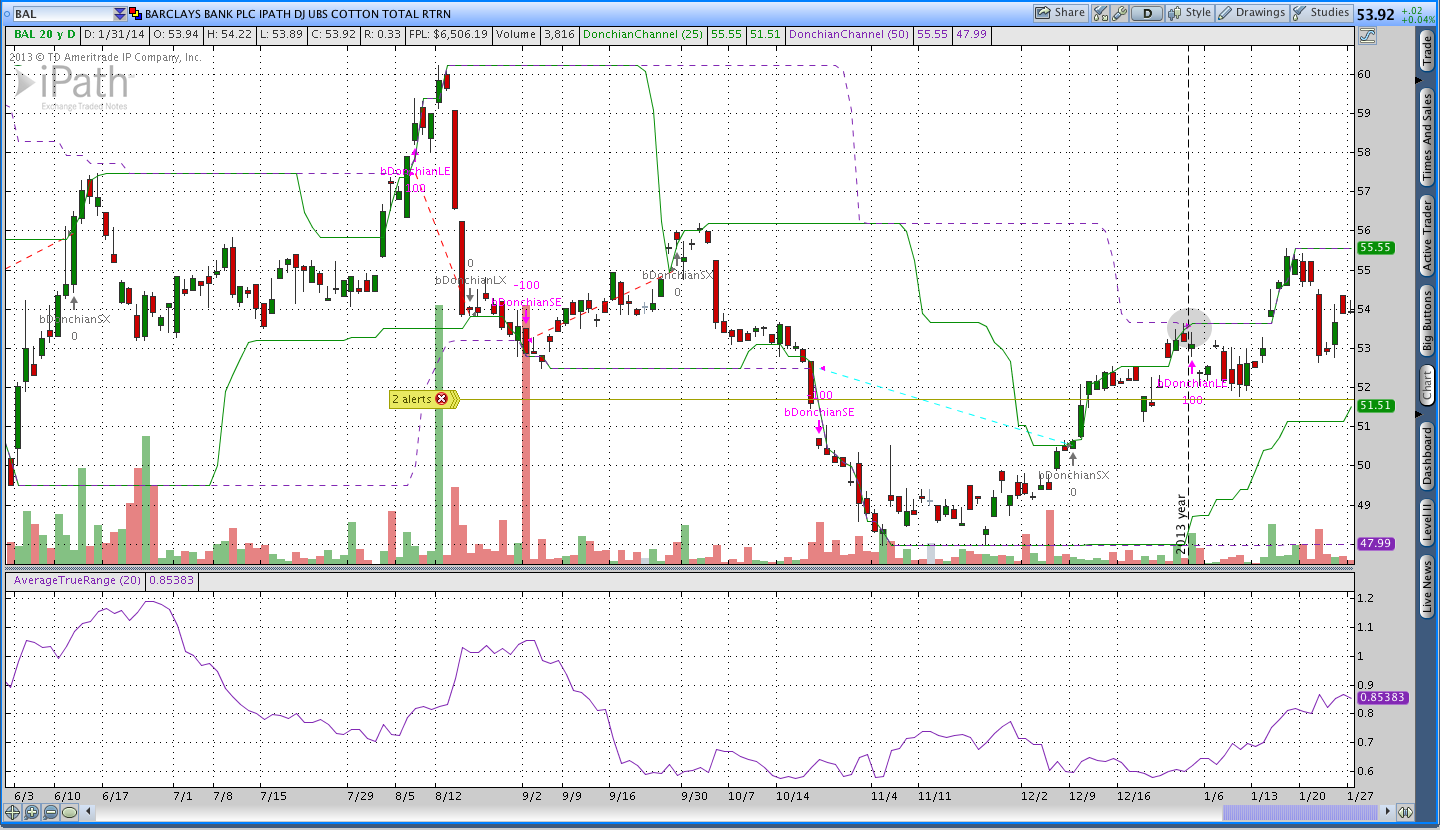Viewport: 1440px width, 830px height.
Task: Open the Dashboard side tab
Action: pyautogui.click(x=1428, y=456)
